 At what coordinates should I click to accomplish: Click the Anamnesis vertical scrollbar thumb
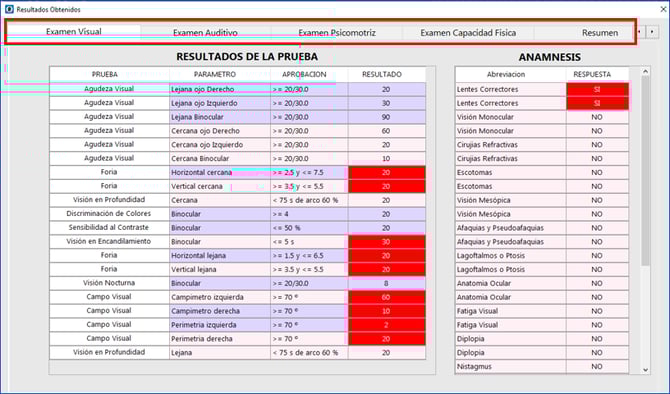[646, 171]
